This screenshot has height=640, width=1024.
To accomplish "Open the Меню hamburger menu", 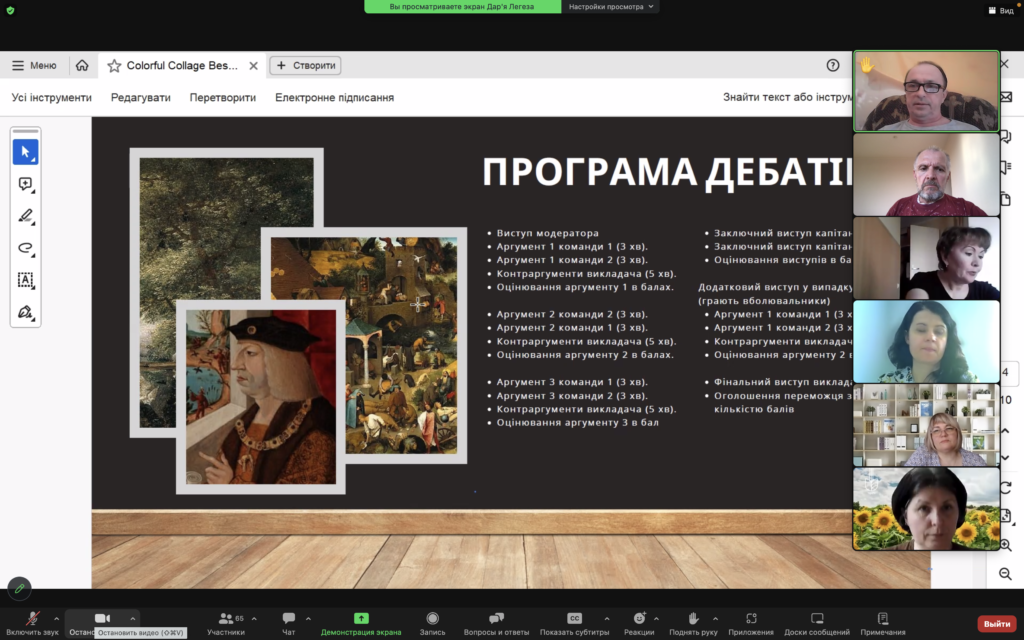I will [34, 65].
